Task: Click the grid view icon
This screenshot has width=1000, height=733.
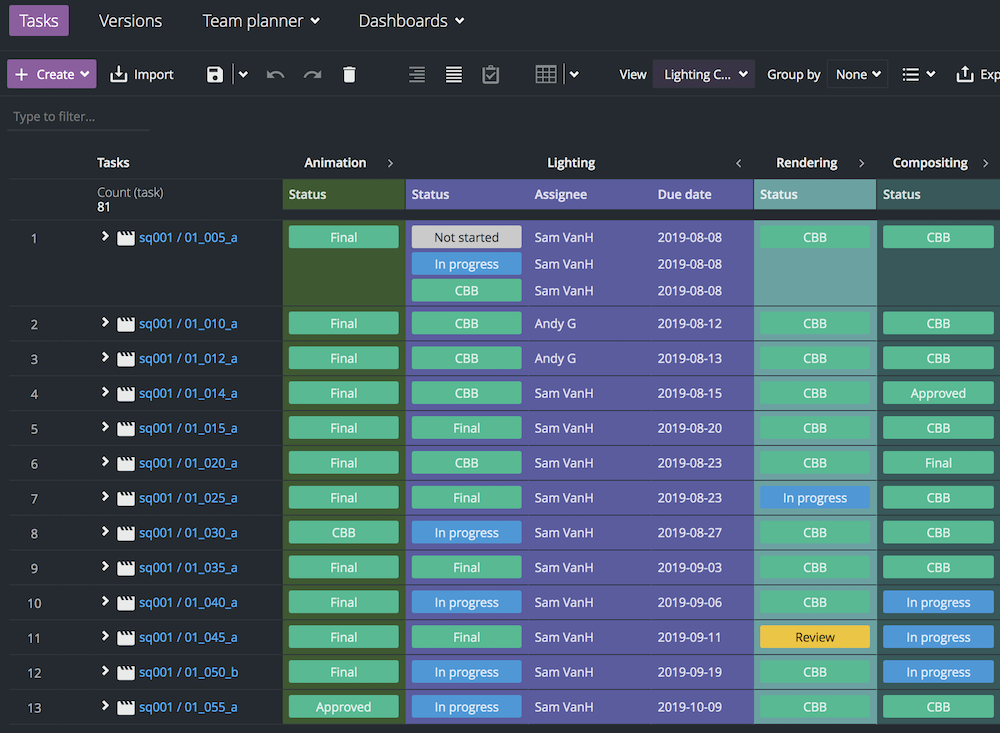Action: (x=545, y=74)
